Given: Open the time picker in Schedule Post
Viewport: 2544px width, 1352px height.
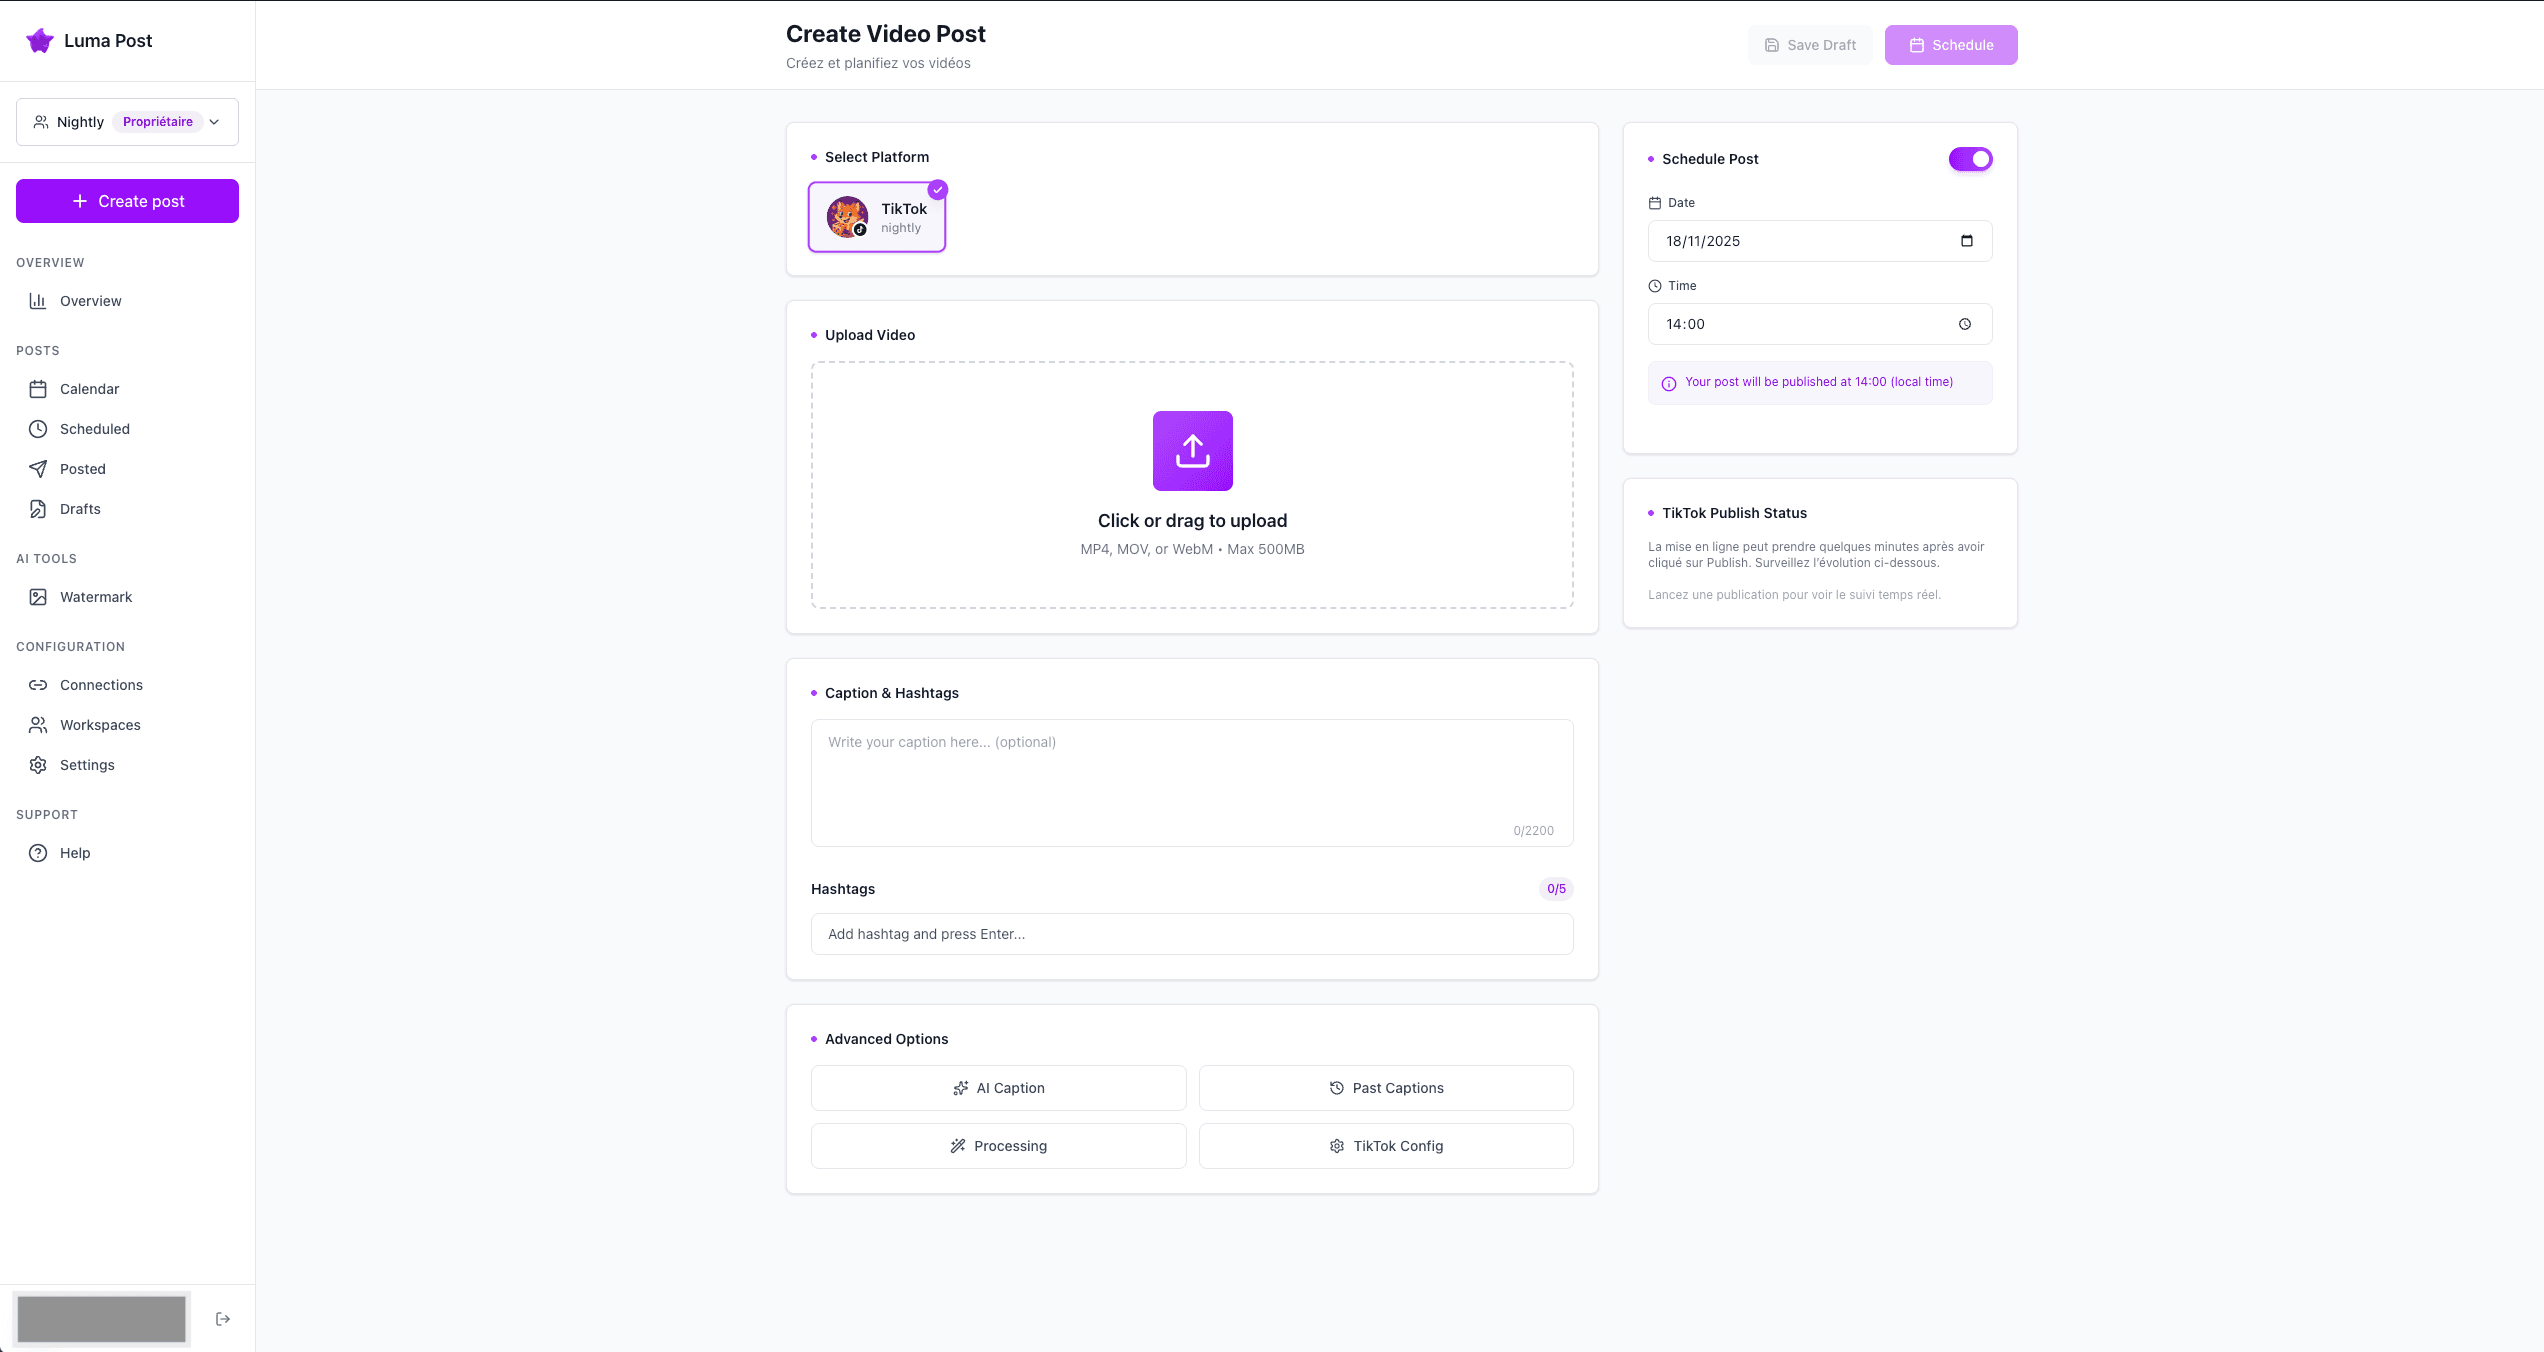Looking at the screenshot, I should point(1964,323).
